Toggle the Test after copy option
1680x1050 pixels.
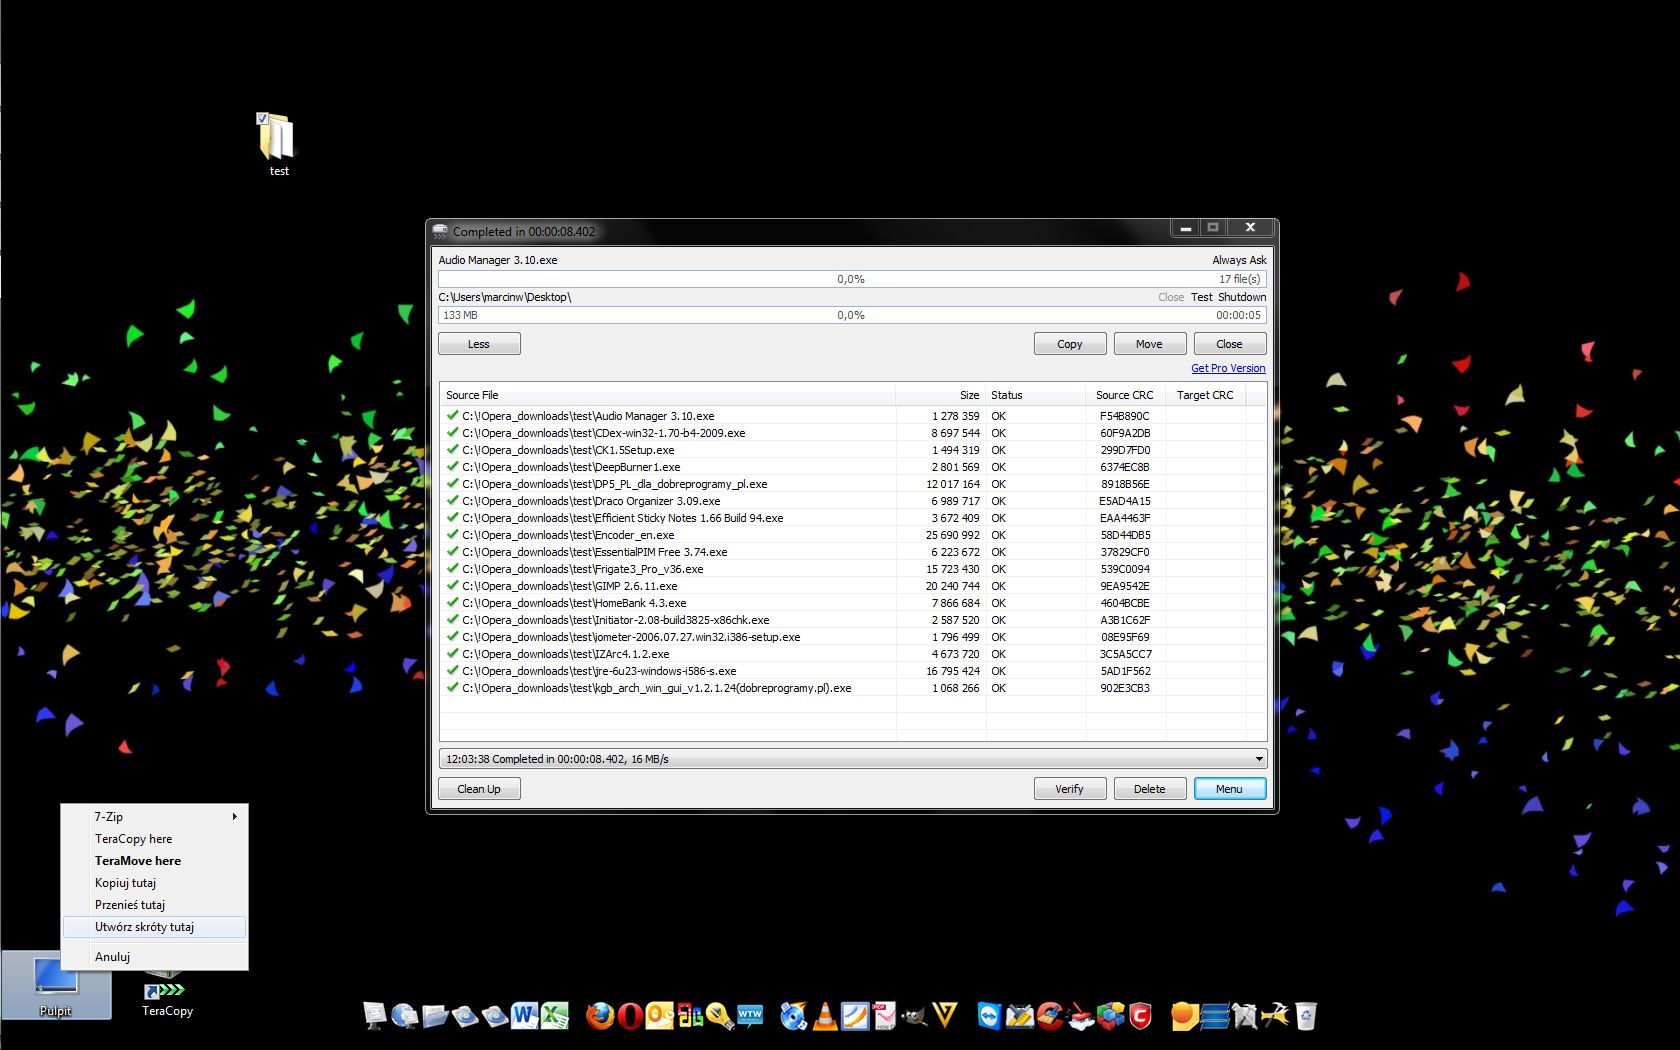pos(1202,297)
